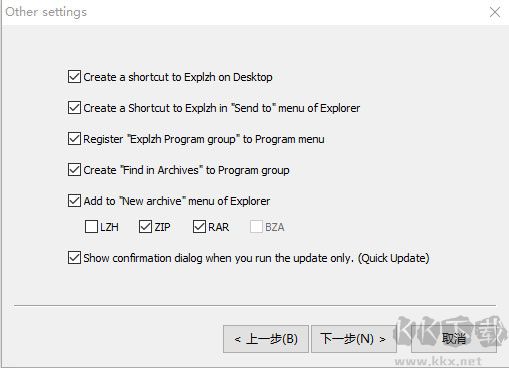Viewport: 509px width, 368px height.
Task: Close the Other settings dialog
Action: 495,12
